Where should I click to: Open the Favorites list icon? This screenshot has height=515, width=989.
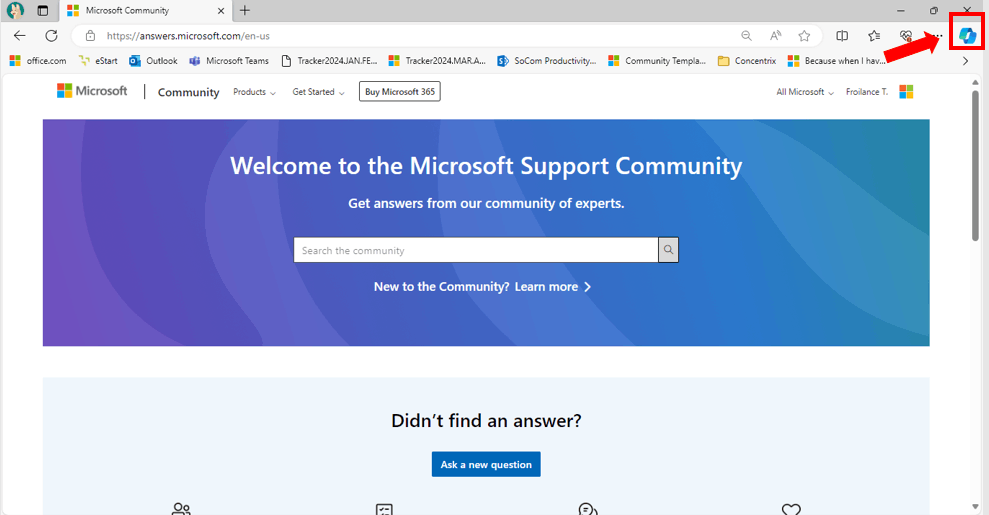[874, 36]
